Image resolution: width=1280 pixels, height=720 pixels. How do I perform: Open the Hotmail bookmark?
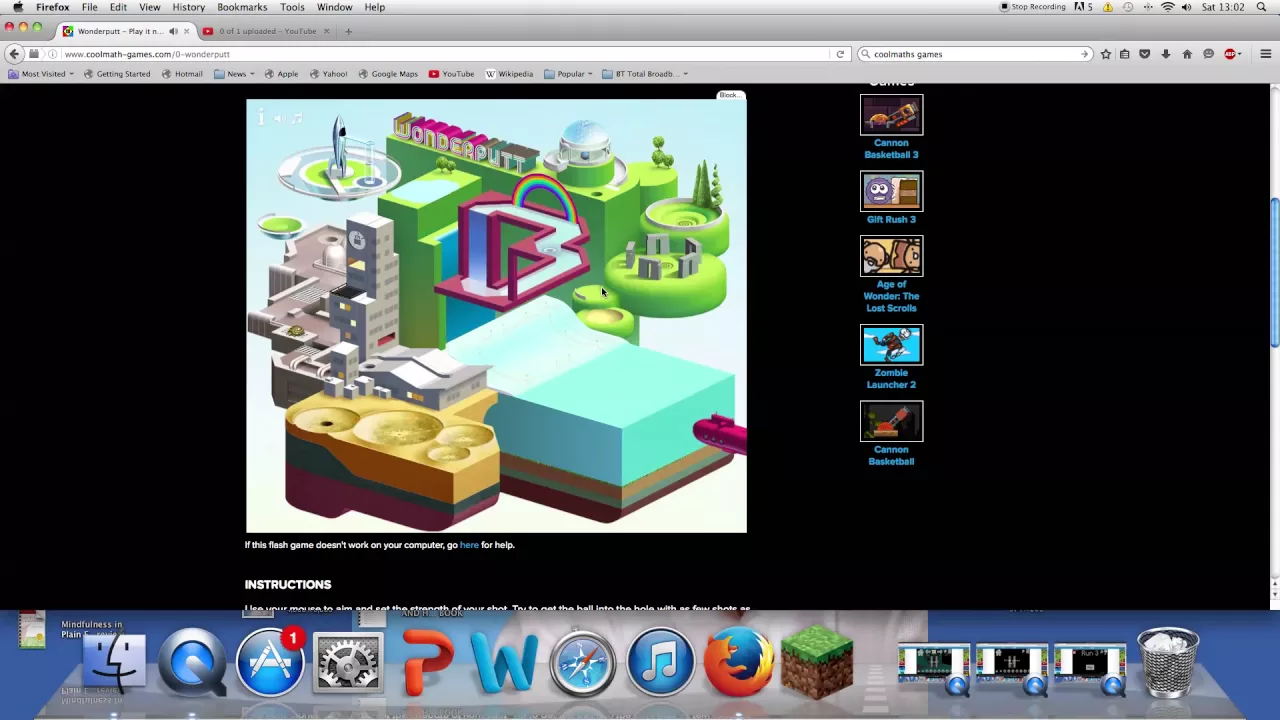point(182,74)
